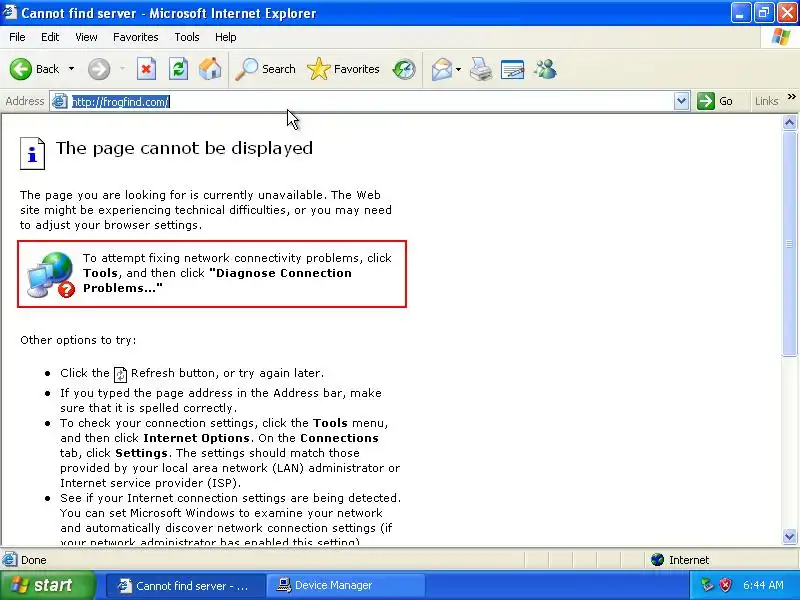
Task: Open the Back history dropdown arrow
Action: (71, 69)
